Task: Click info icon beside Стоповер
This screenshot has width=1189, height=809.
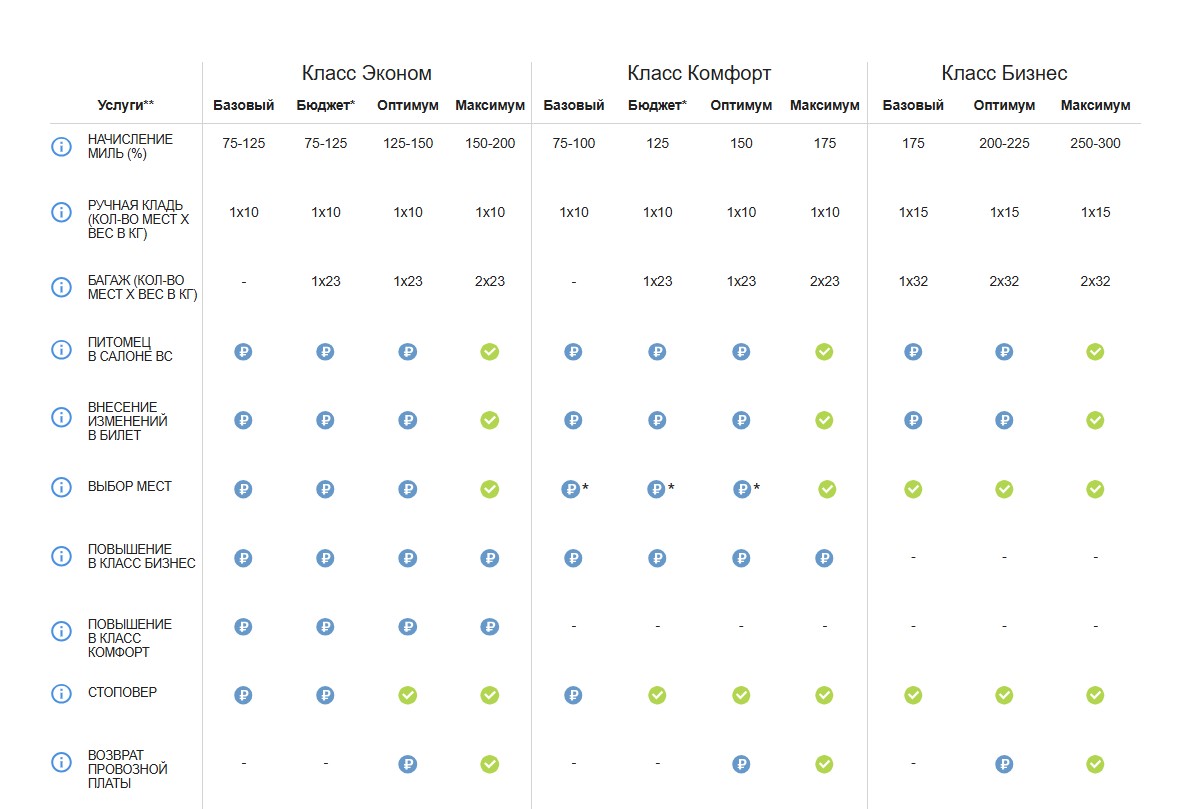Action: pyautogui.click(x=61, y=693)
